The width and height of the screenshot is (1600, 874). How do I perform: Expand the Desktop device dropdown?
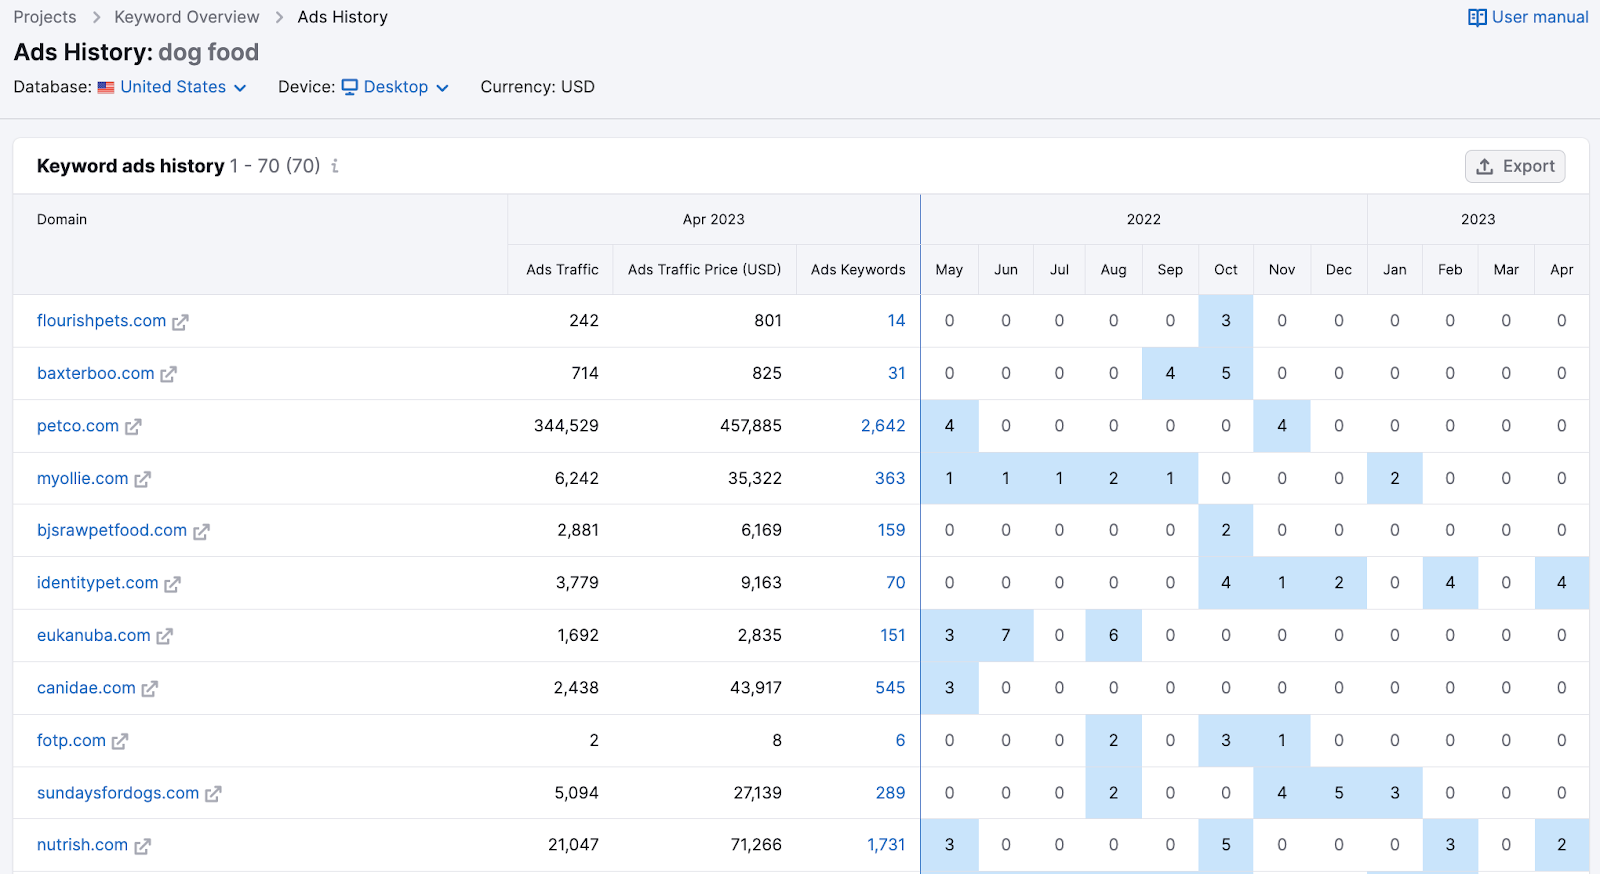[x=395, y=87]
